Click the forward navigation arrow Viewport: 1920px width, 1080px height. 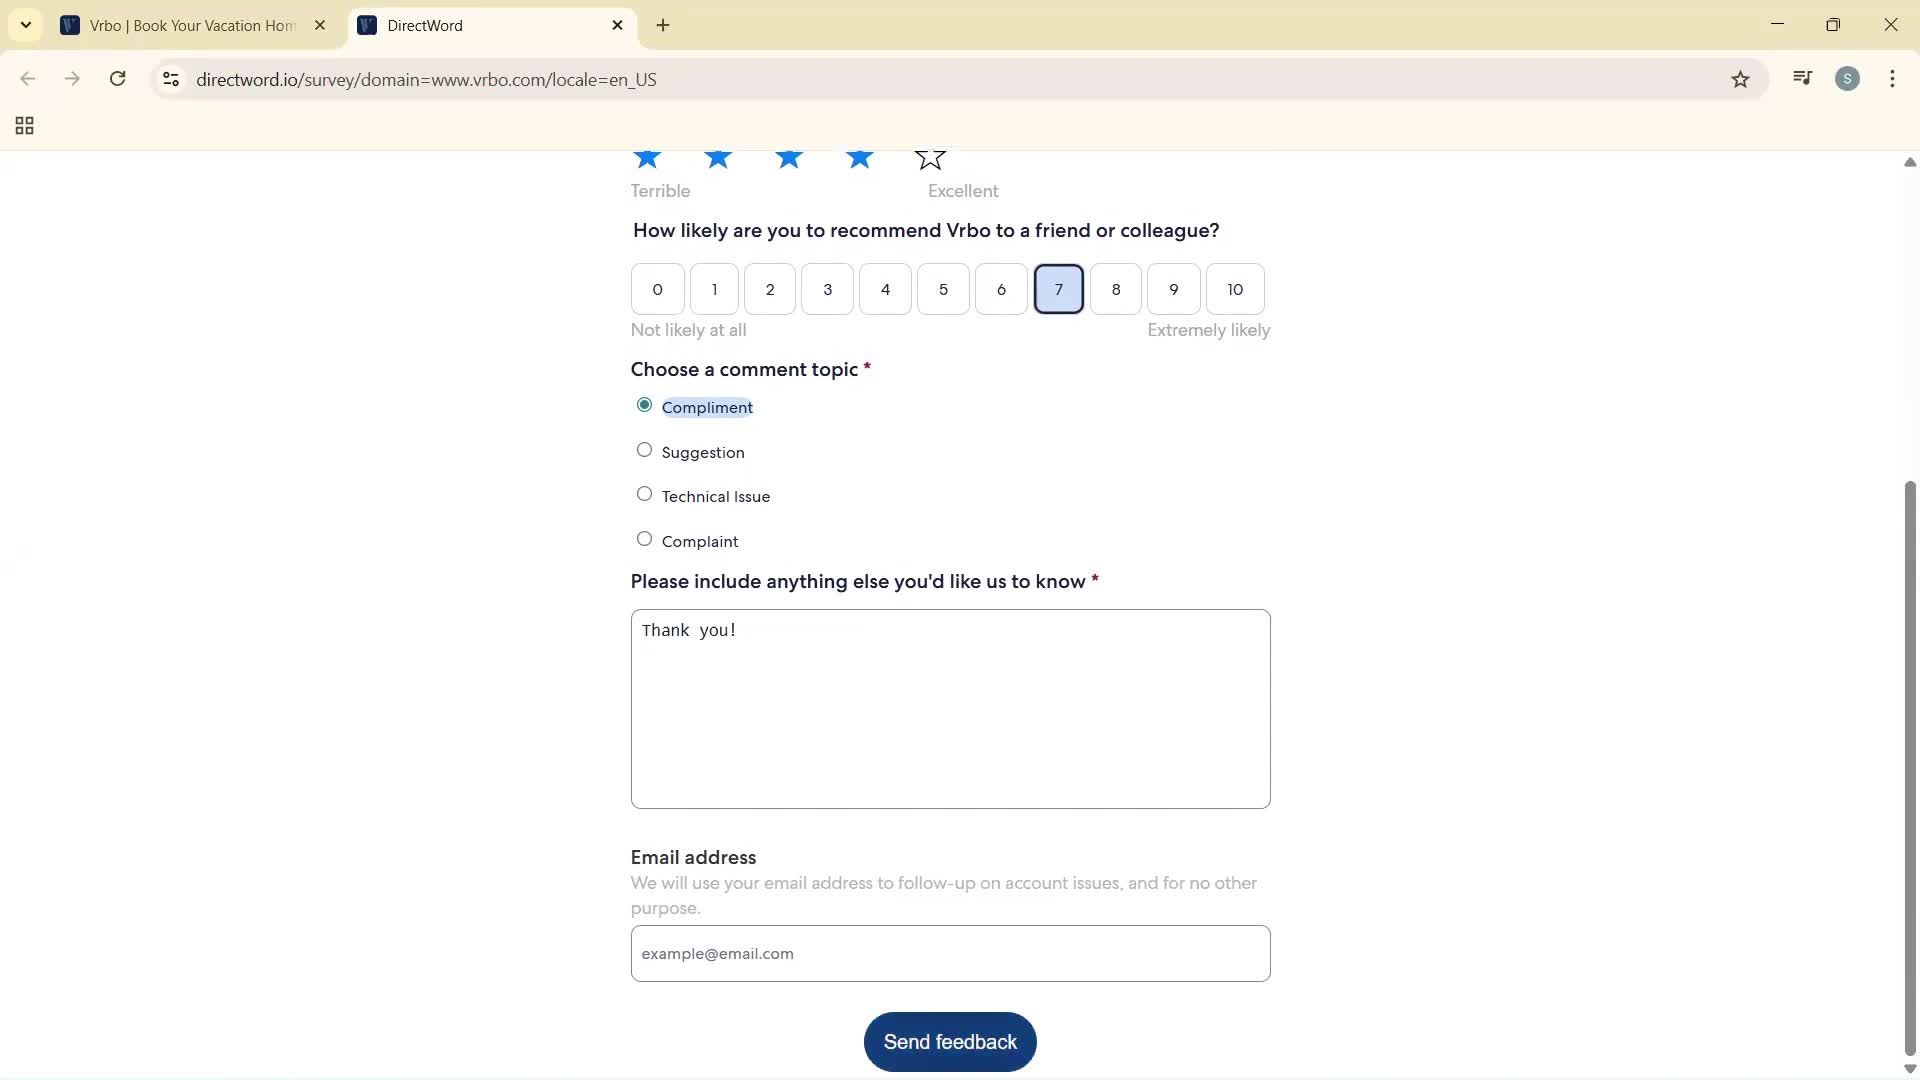[72, 79]
